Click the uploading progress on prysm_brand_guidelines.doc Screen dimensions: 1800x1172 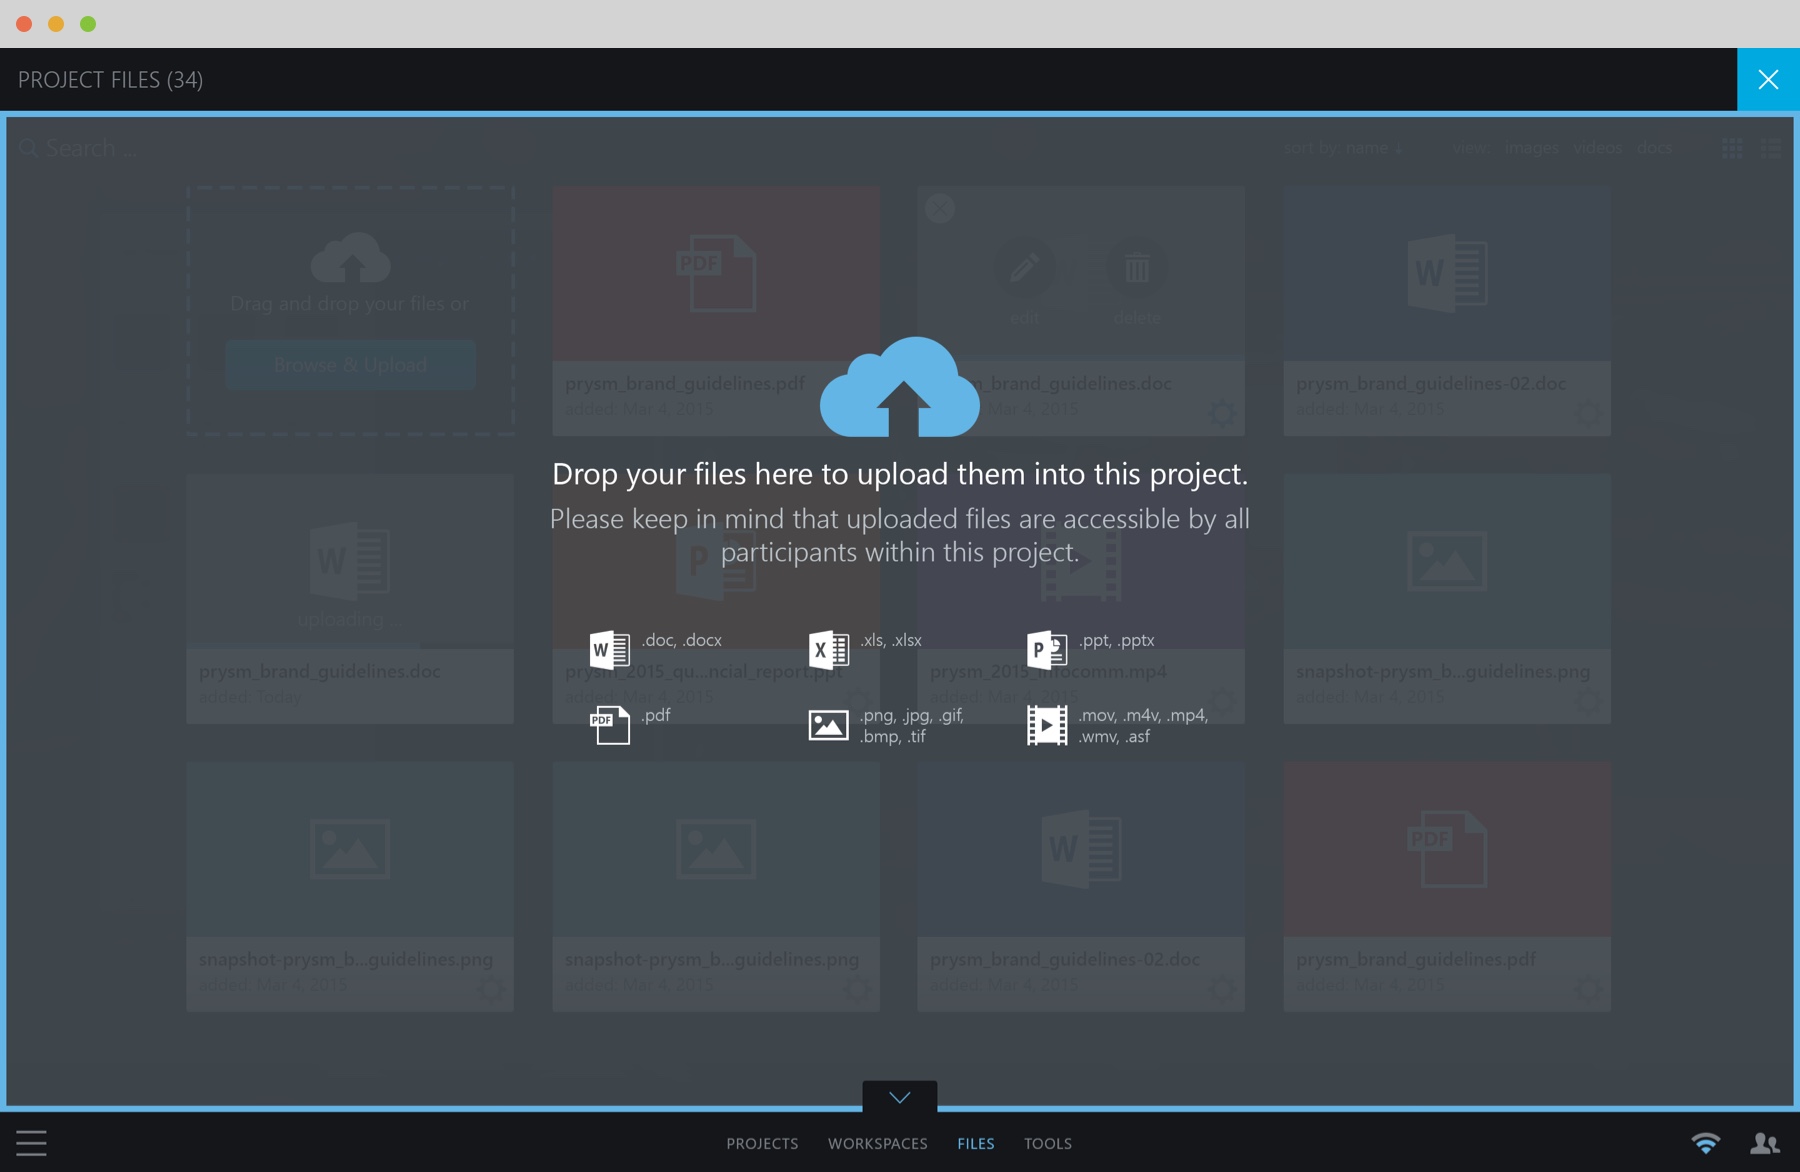pyautogui.click(x=349, y=618)
